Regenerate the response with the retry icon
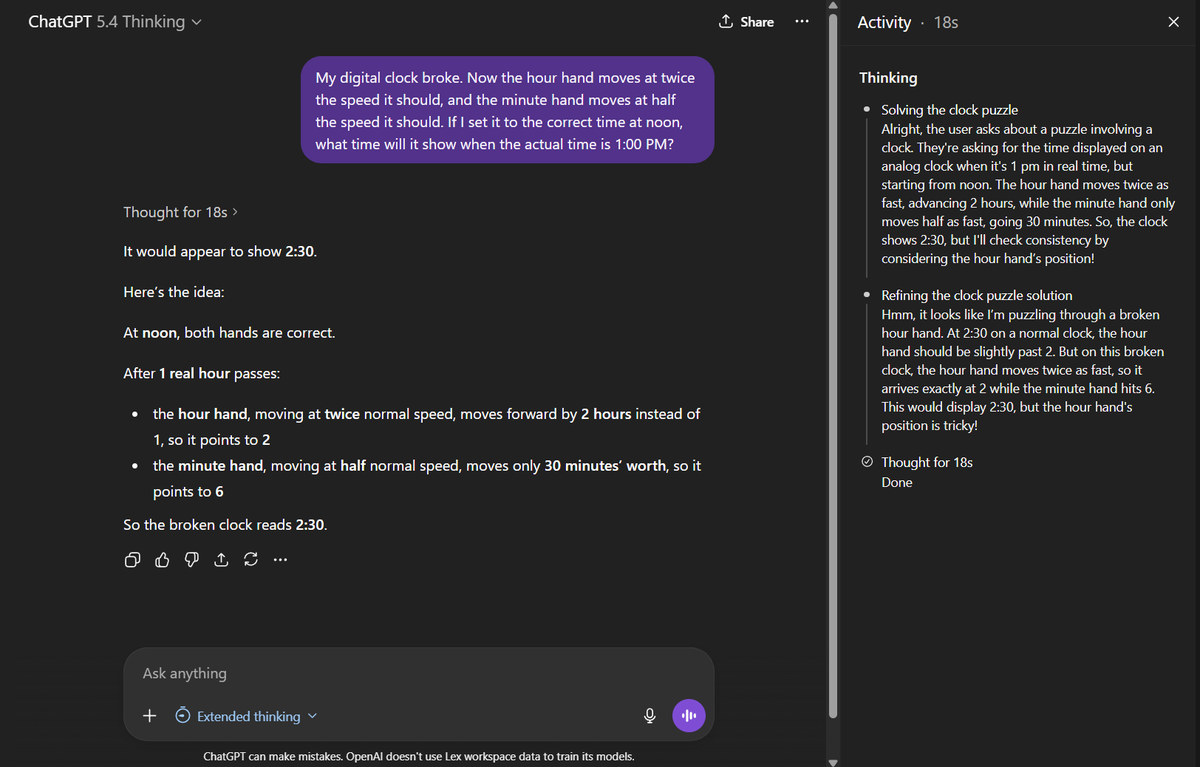The height and width of the screenshot is (767, 1200). [x=251, y=560]
